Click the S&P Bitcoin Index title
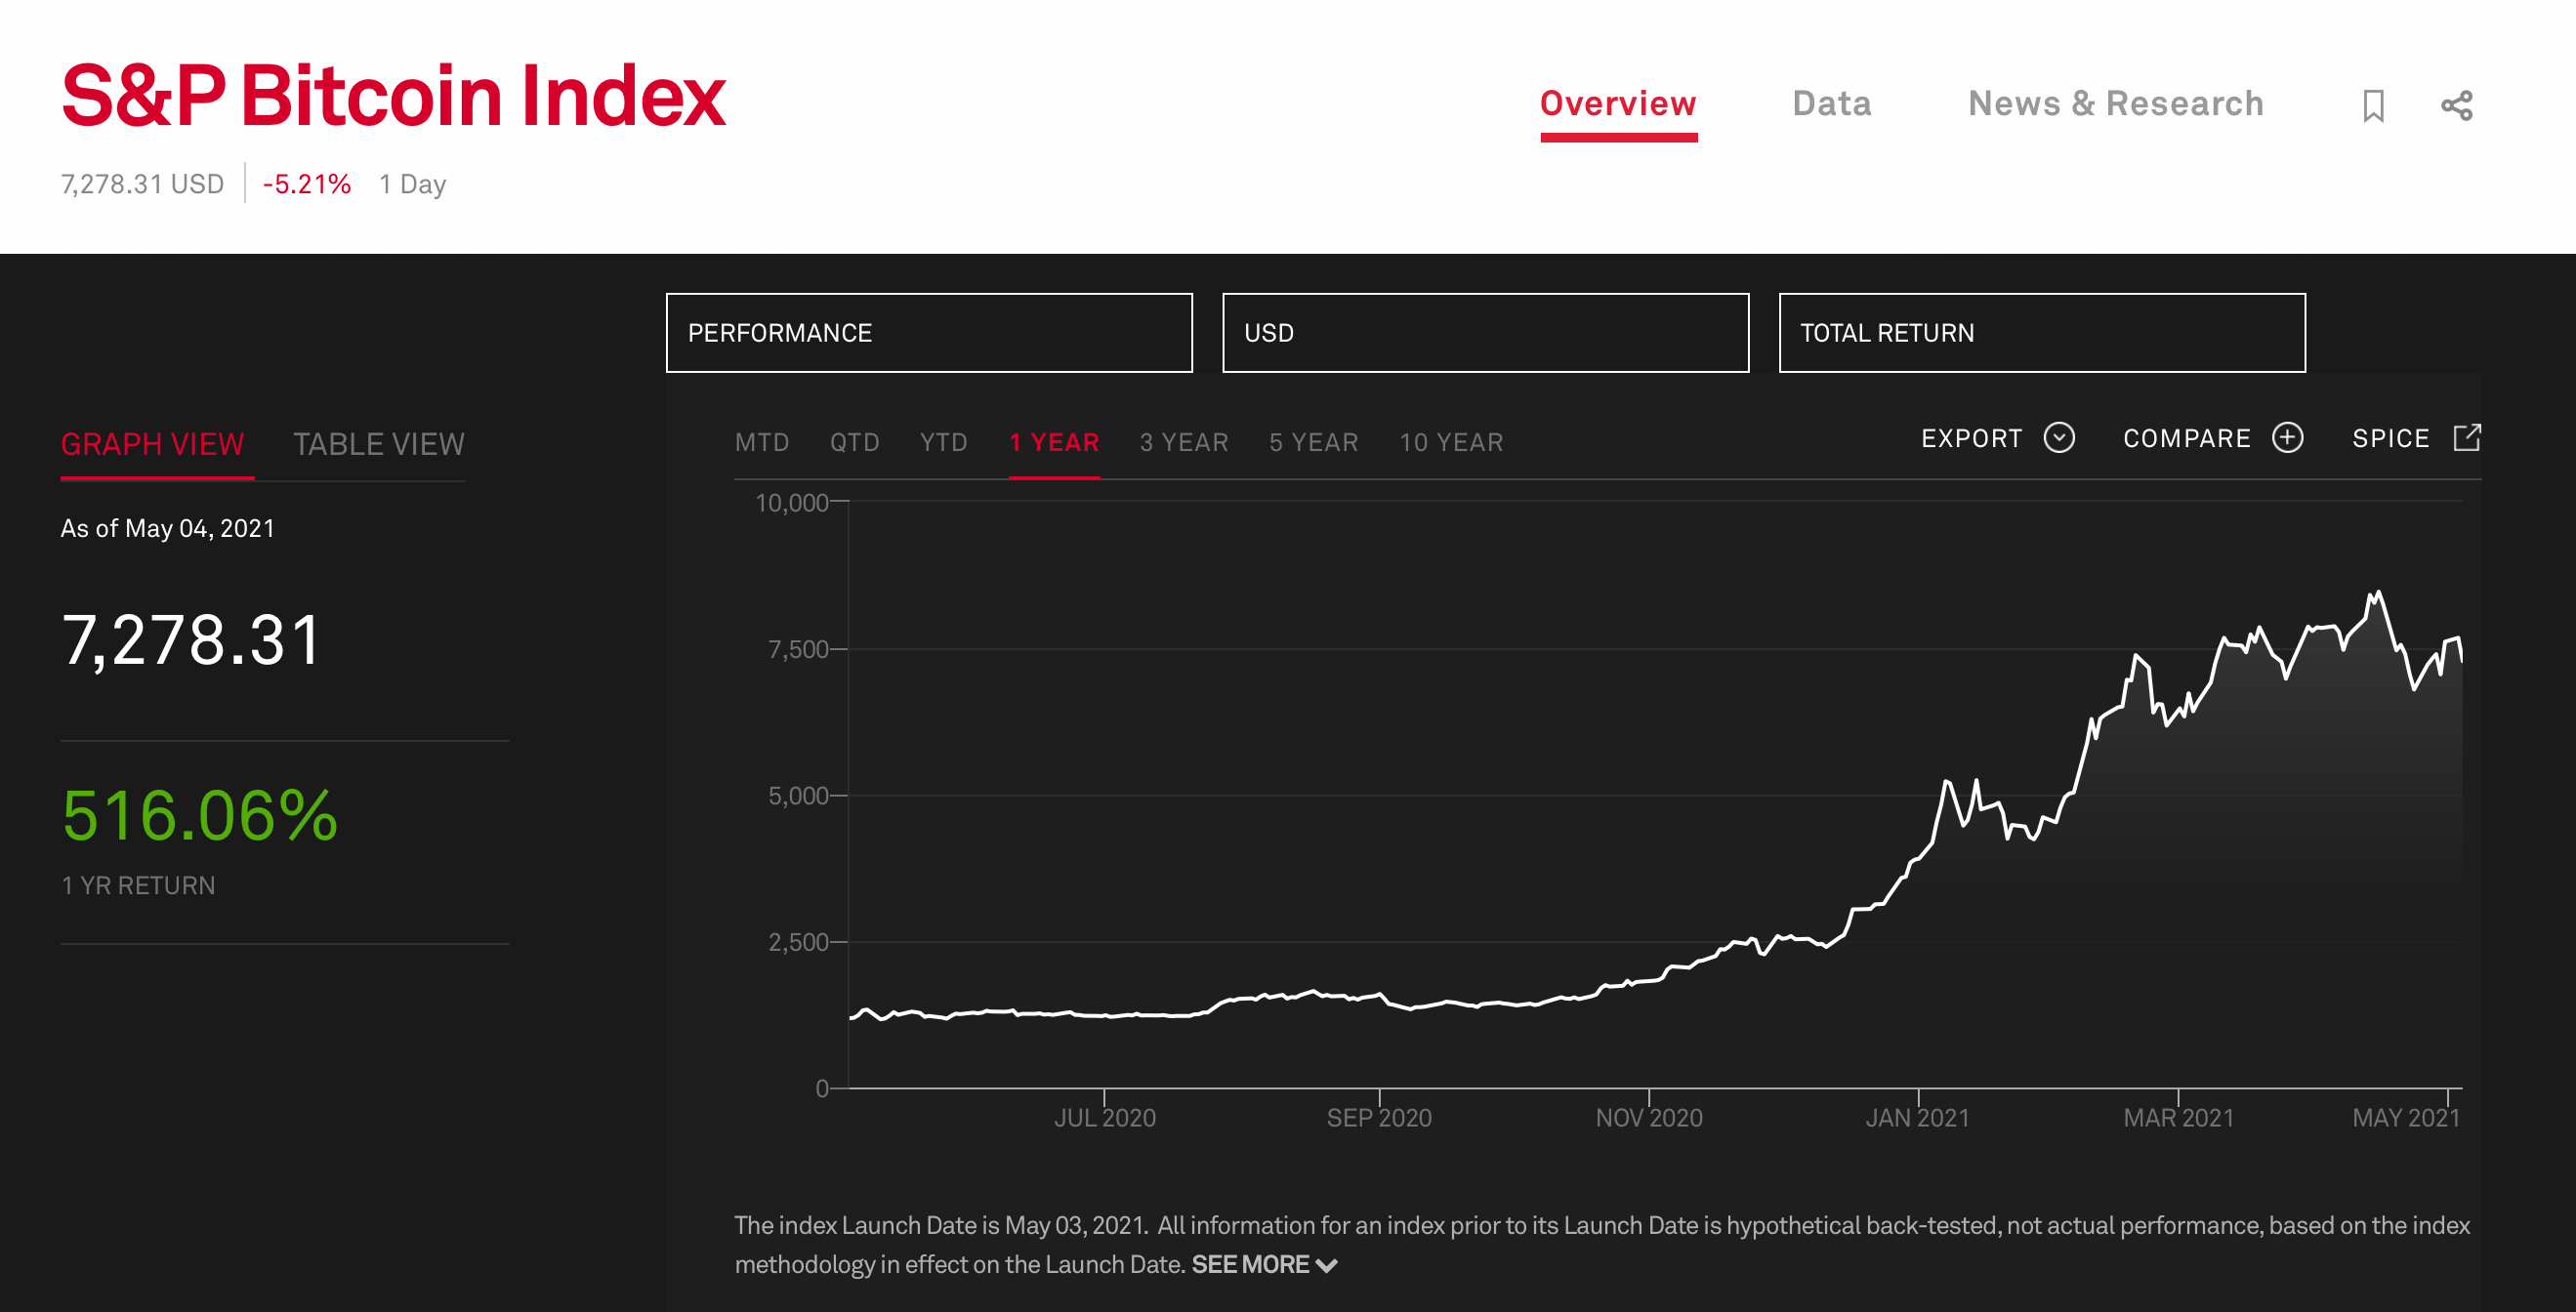Viewport: 2576px width, 1312px height. pos(393,96)
